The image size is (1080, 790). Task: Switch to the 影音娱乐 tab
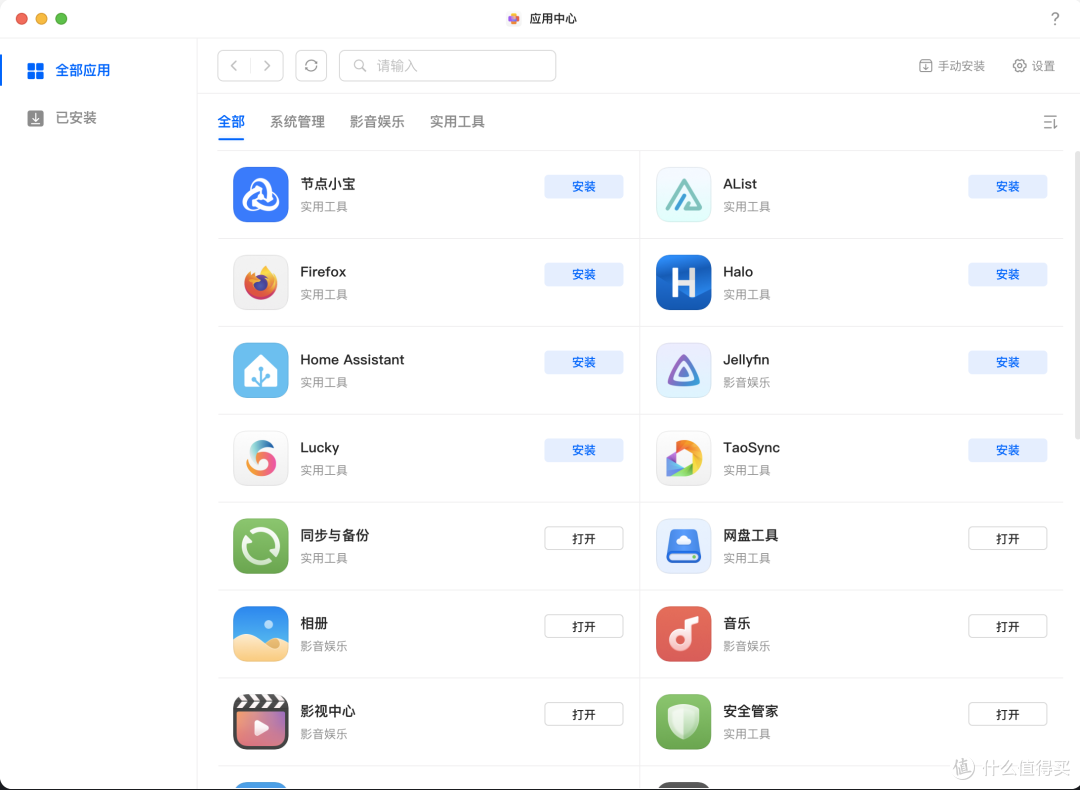point(377,122)
